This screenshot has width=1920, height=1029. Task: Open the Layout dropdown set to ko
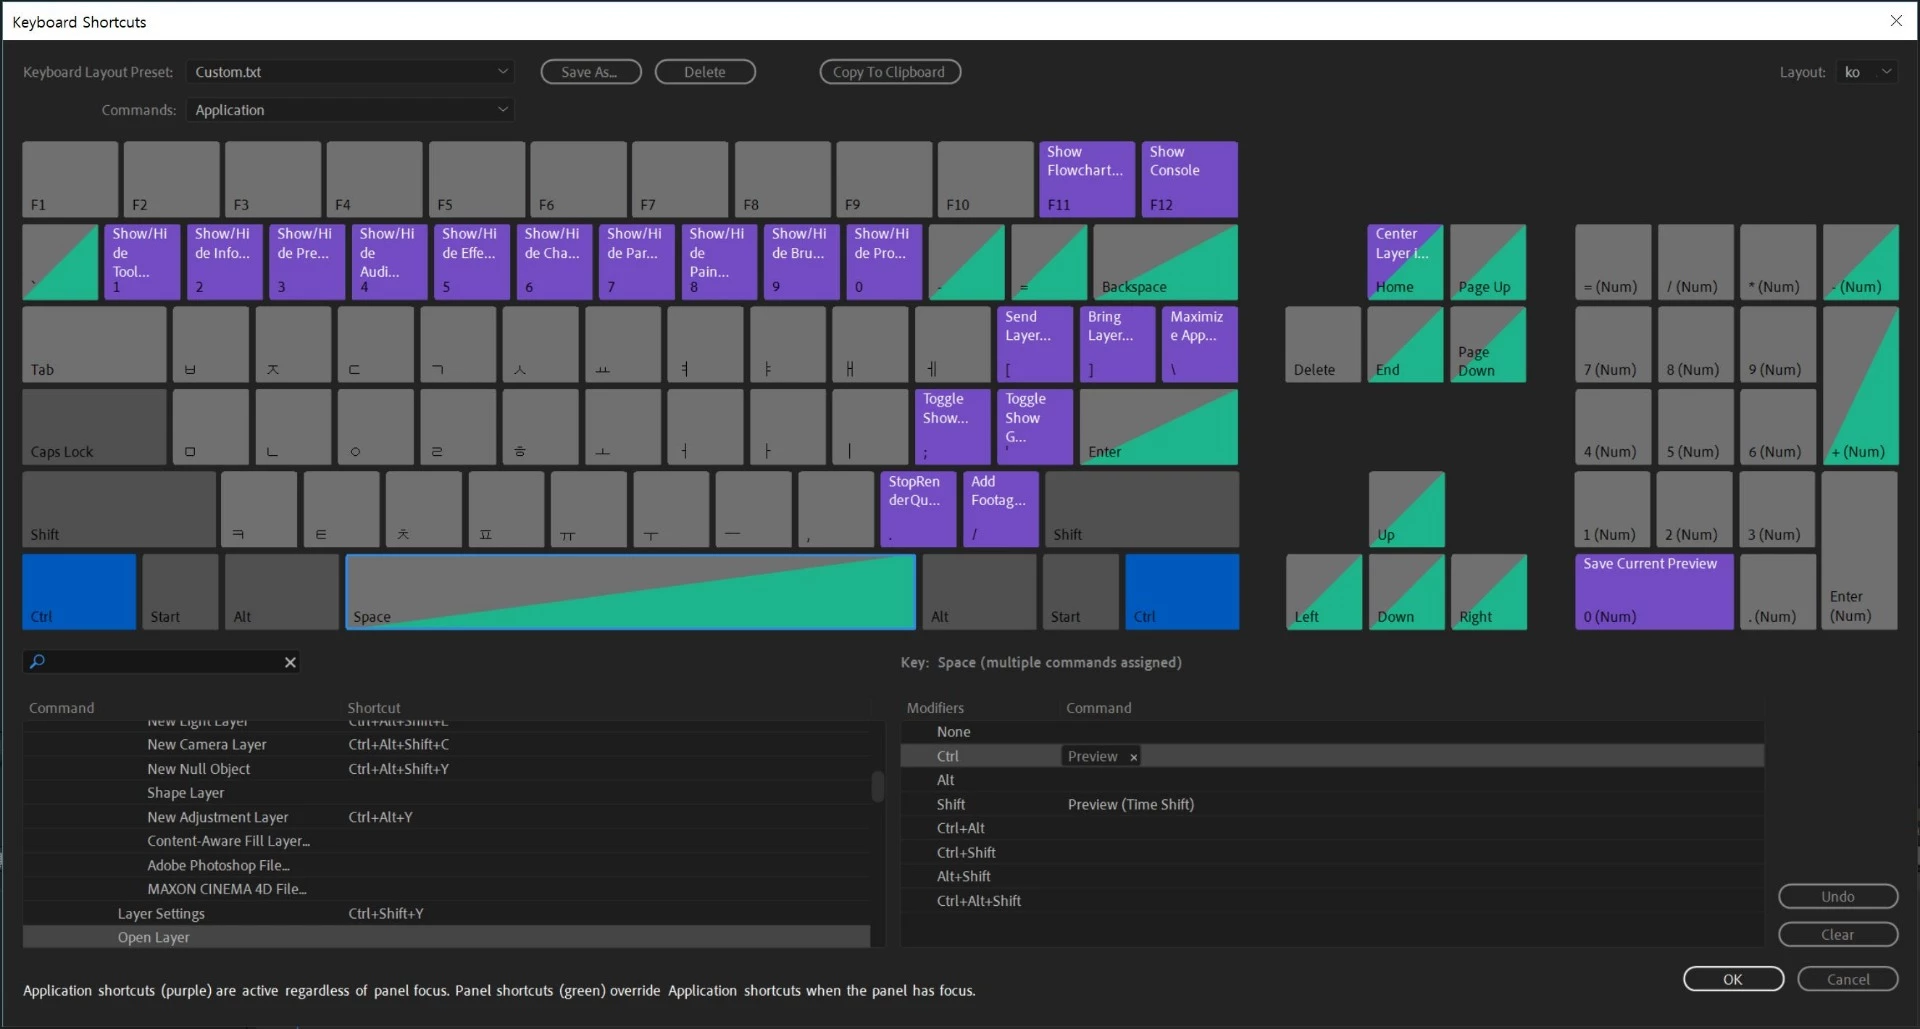pyautogui.click(x=1866, y=72)
